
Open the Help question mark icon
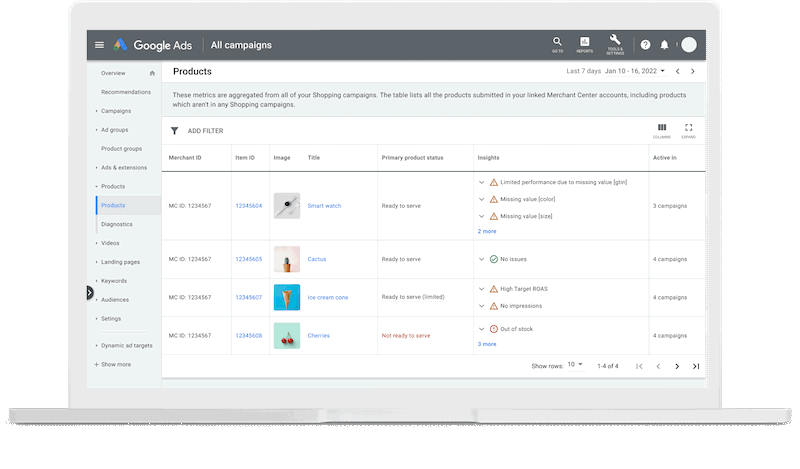pos(645,45)
